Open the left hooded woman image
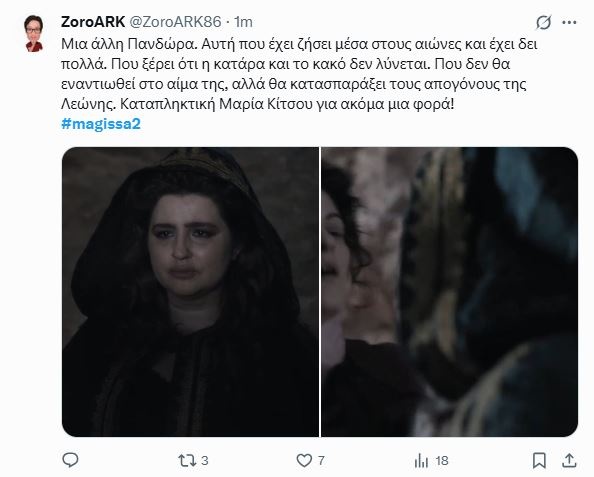The width and height of the screenshot is (594, 477). tap(190, 292)
